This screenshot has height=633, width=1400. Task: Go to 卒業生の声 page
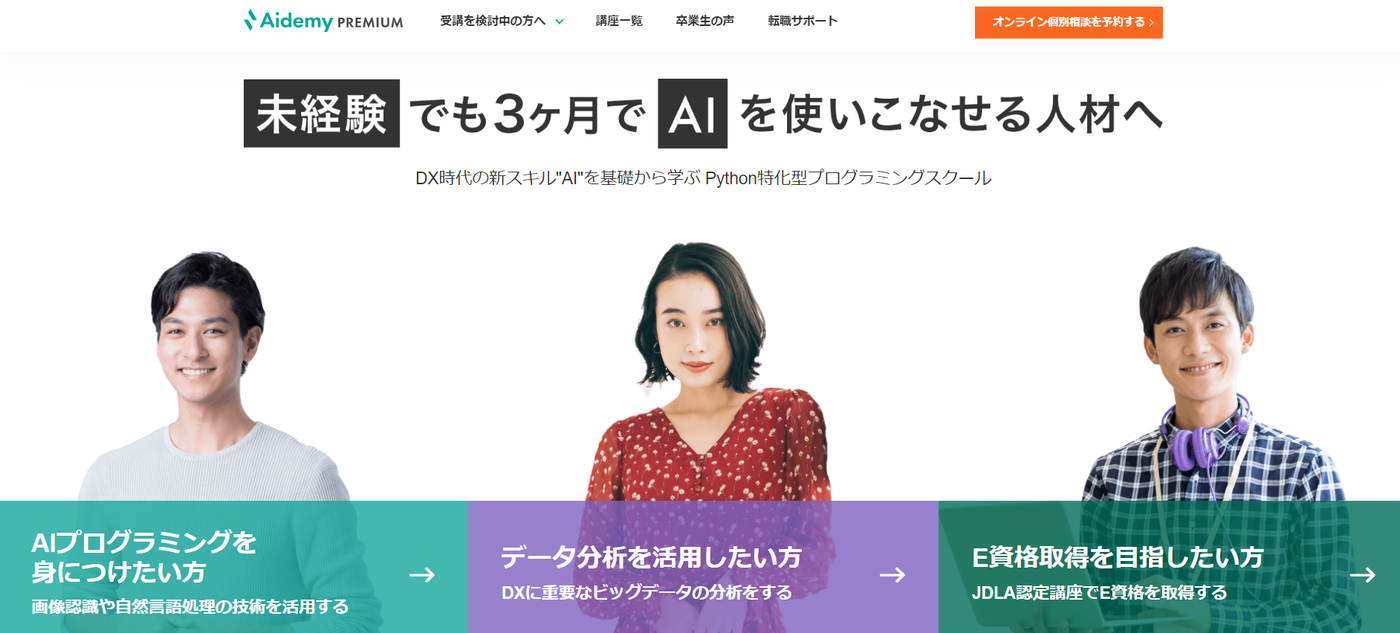pos(705,21)
